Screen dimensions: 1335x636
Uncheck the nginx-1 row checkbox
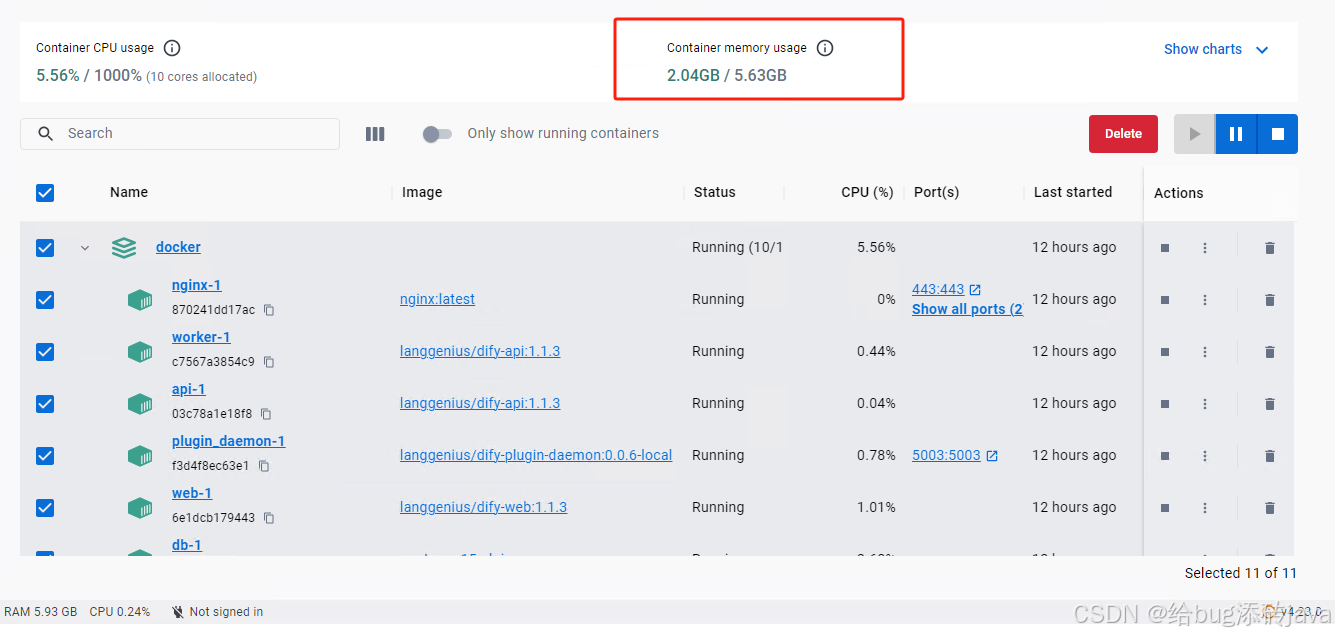pyautogui.click(x=45, y=299)
